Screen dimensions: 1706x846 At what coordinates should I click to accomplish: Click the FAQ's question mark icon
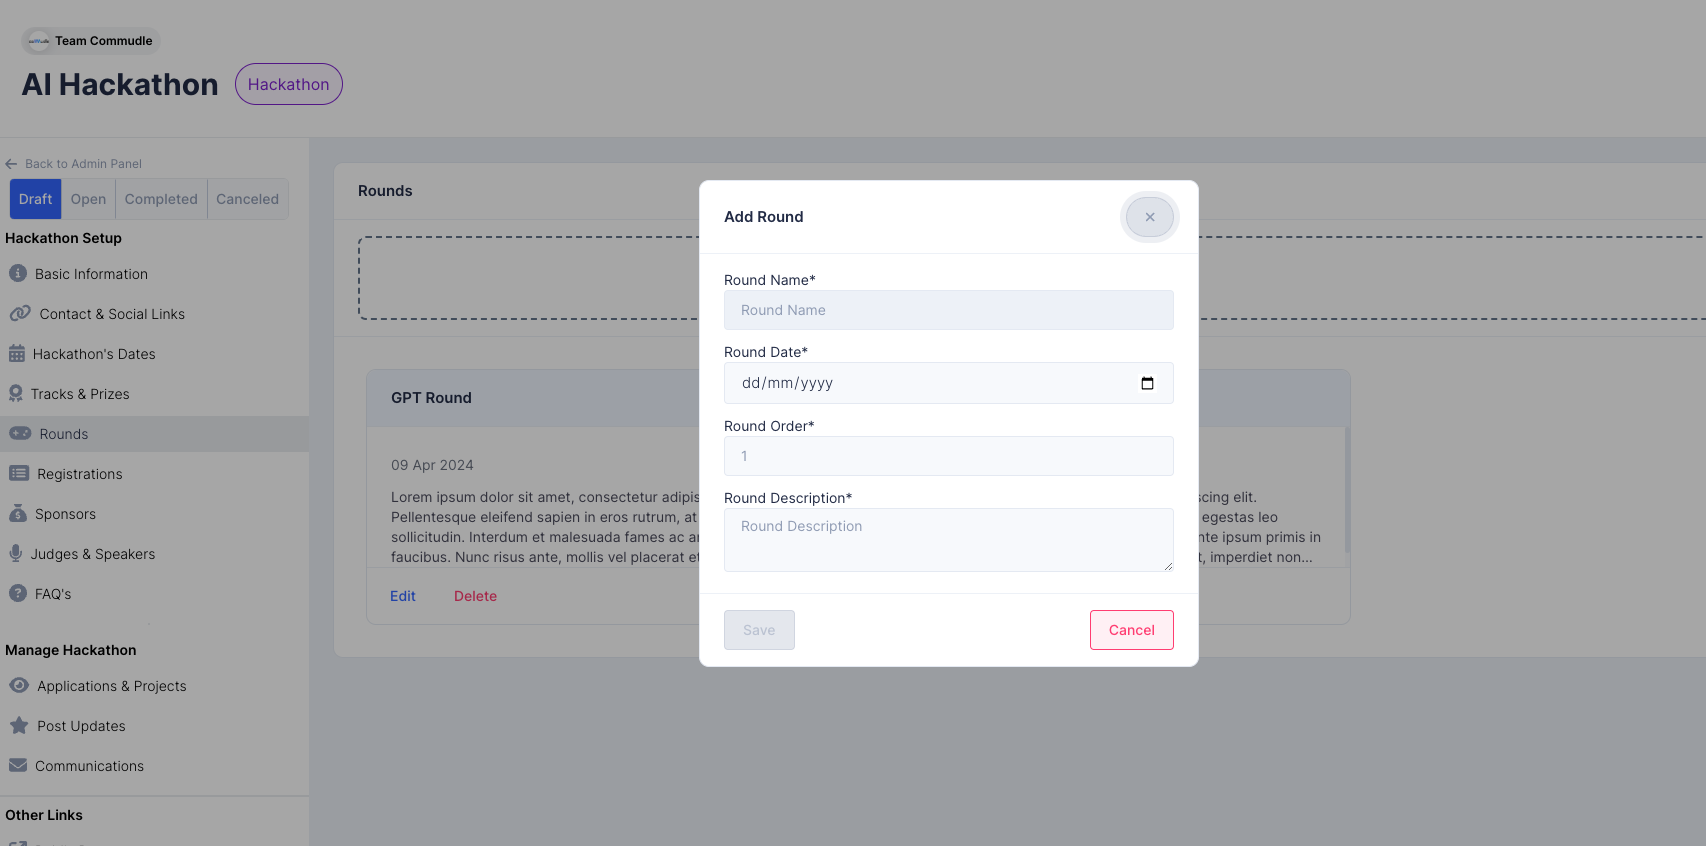click(18, 593)
